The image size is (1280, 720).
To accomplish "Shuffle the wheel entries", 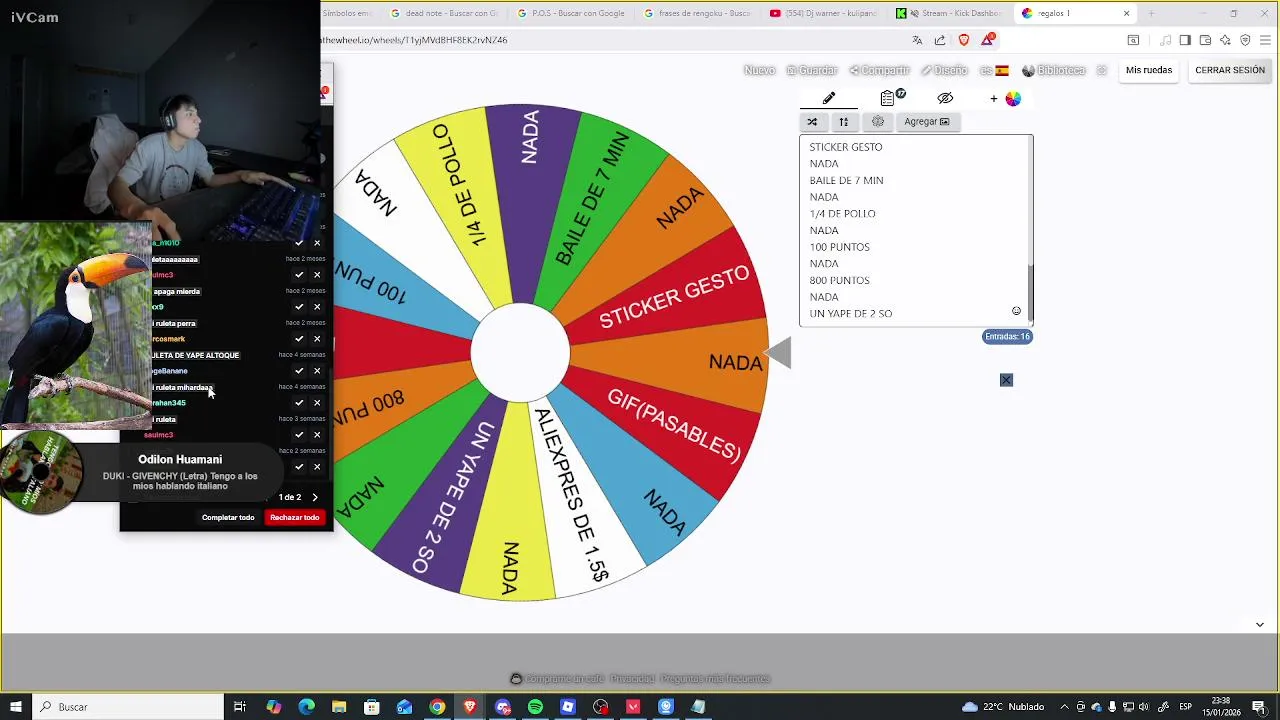I will [812, 122].
